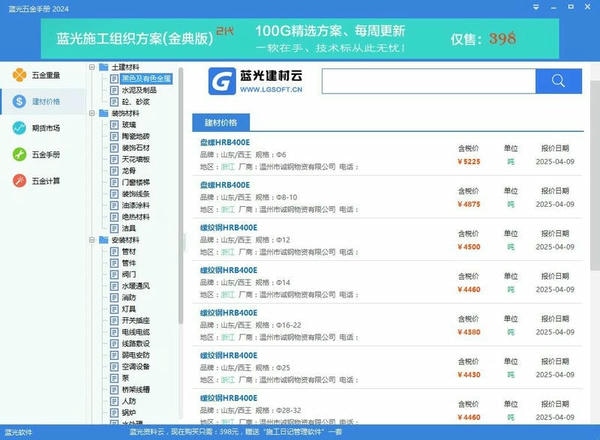Image resolution: width=600 pixels, height=440 pixels.
Task: Click the document icon beside 洁具
Action: (x=114, y=228)
